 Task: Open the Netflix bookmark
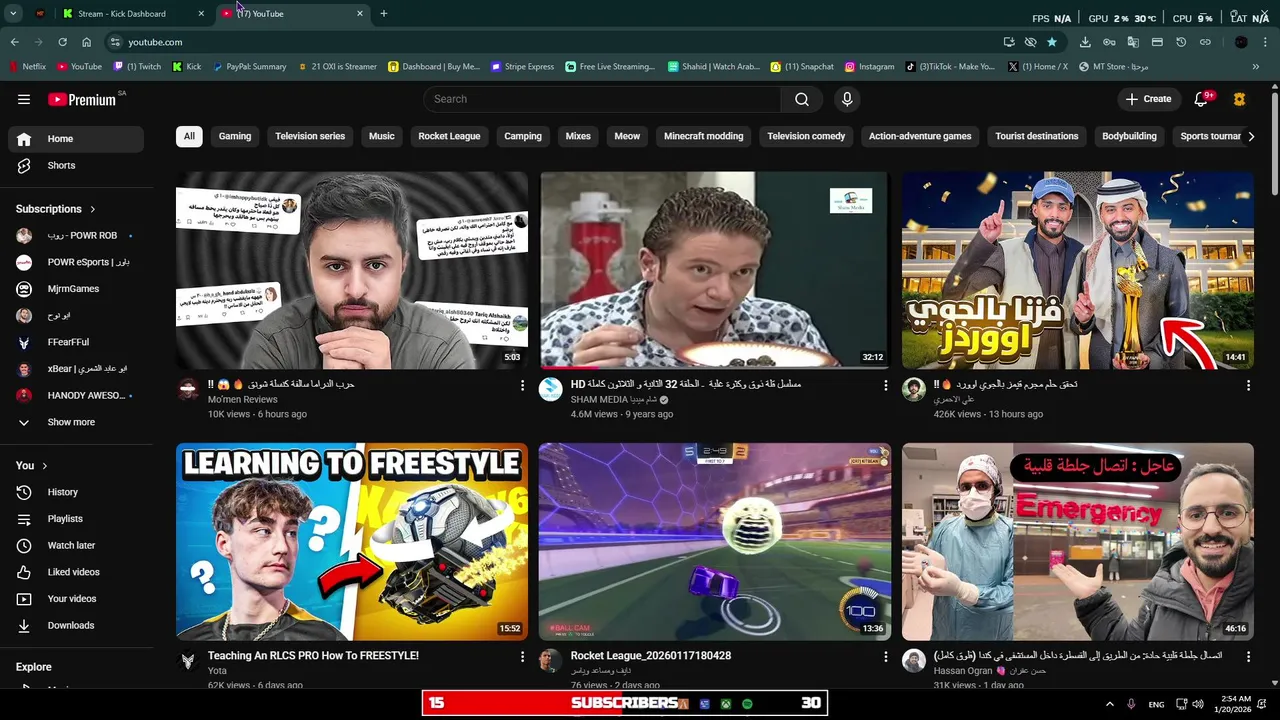coord(27,67)
